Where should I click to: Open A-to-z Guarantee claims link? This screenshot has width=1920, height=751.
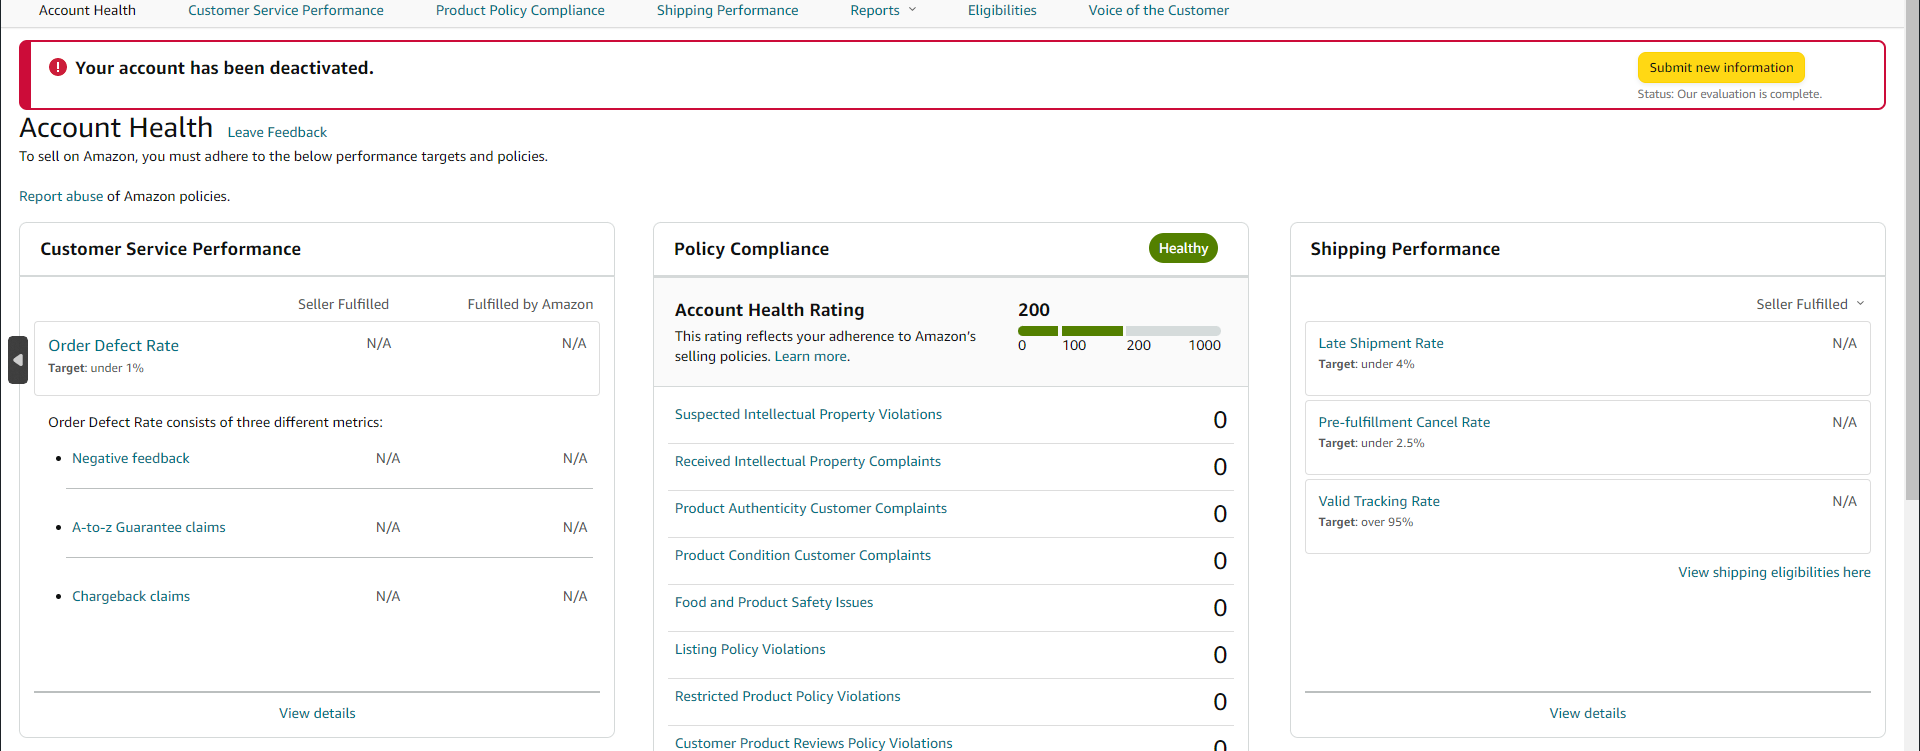tap(149, 527)
